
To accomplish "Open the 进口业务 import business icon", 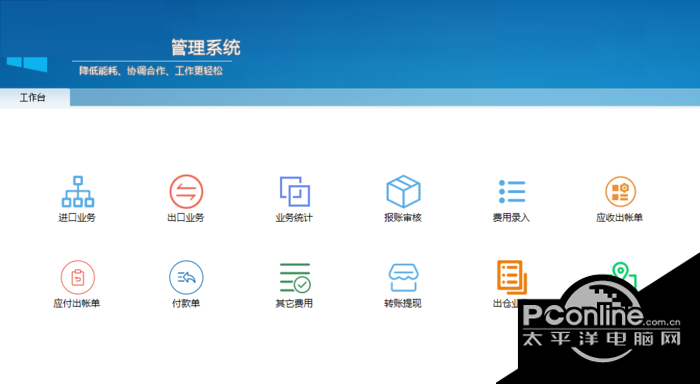I will tap(78, 192).
